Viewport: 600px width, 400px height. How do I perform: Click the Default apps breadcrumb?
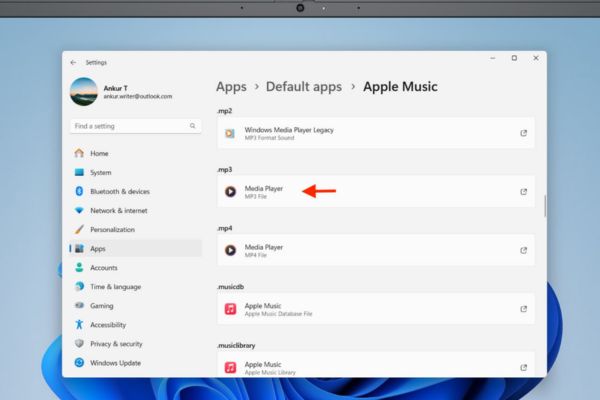303,87
